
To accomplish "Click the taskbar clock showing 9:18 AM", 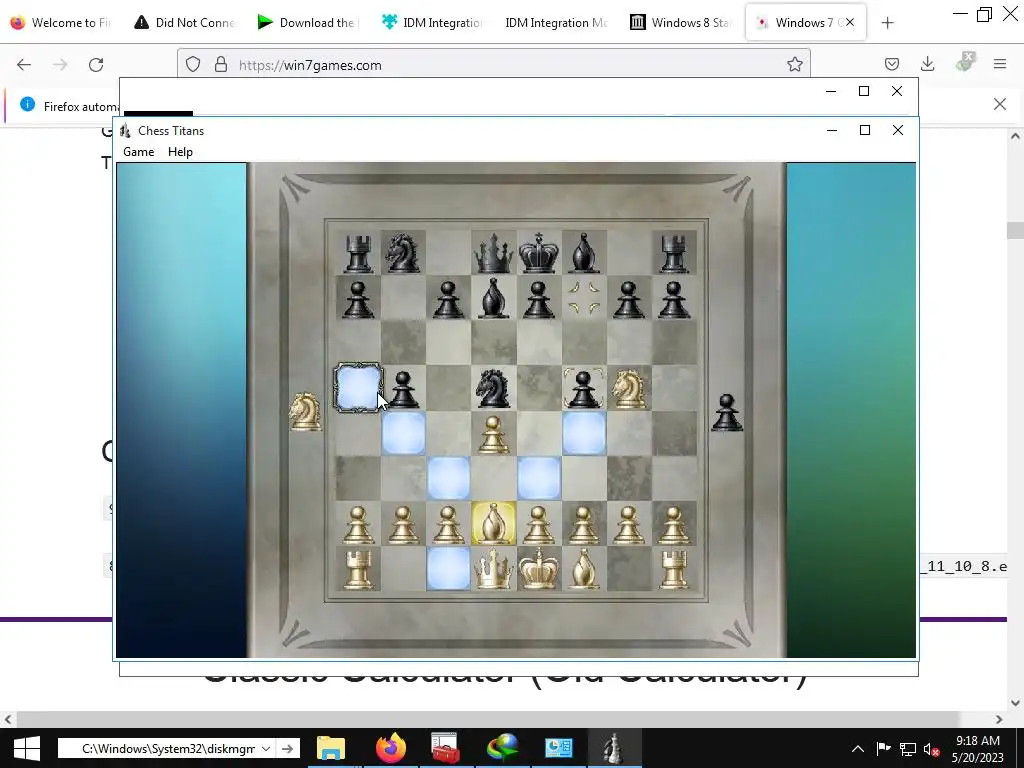I will 978,749.
